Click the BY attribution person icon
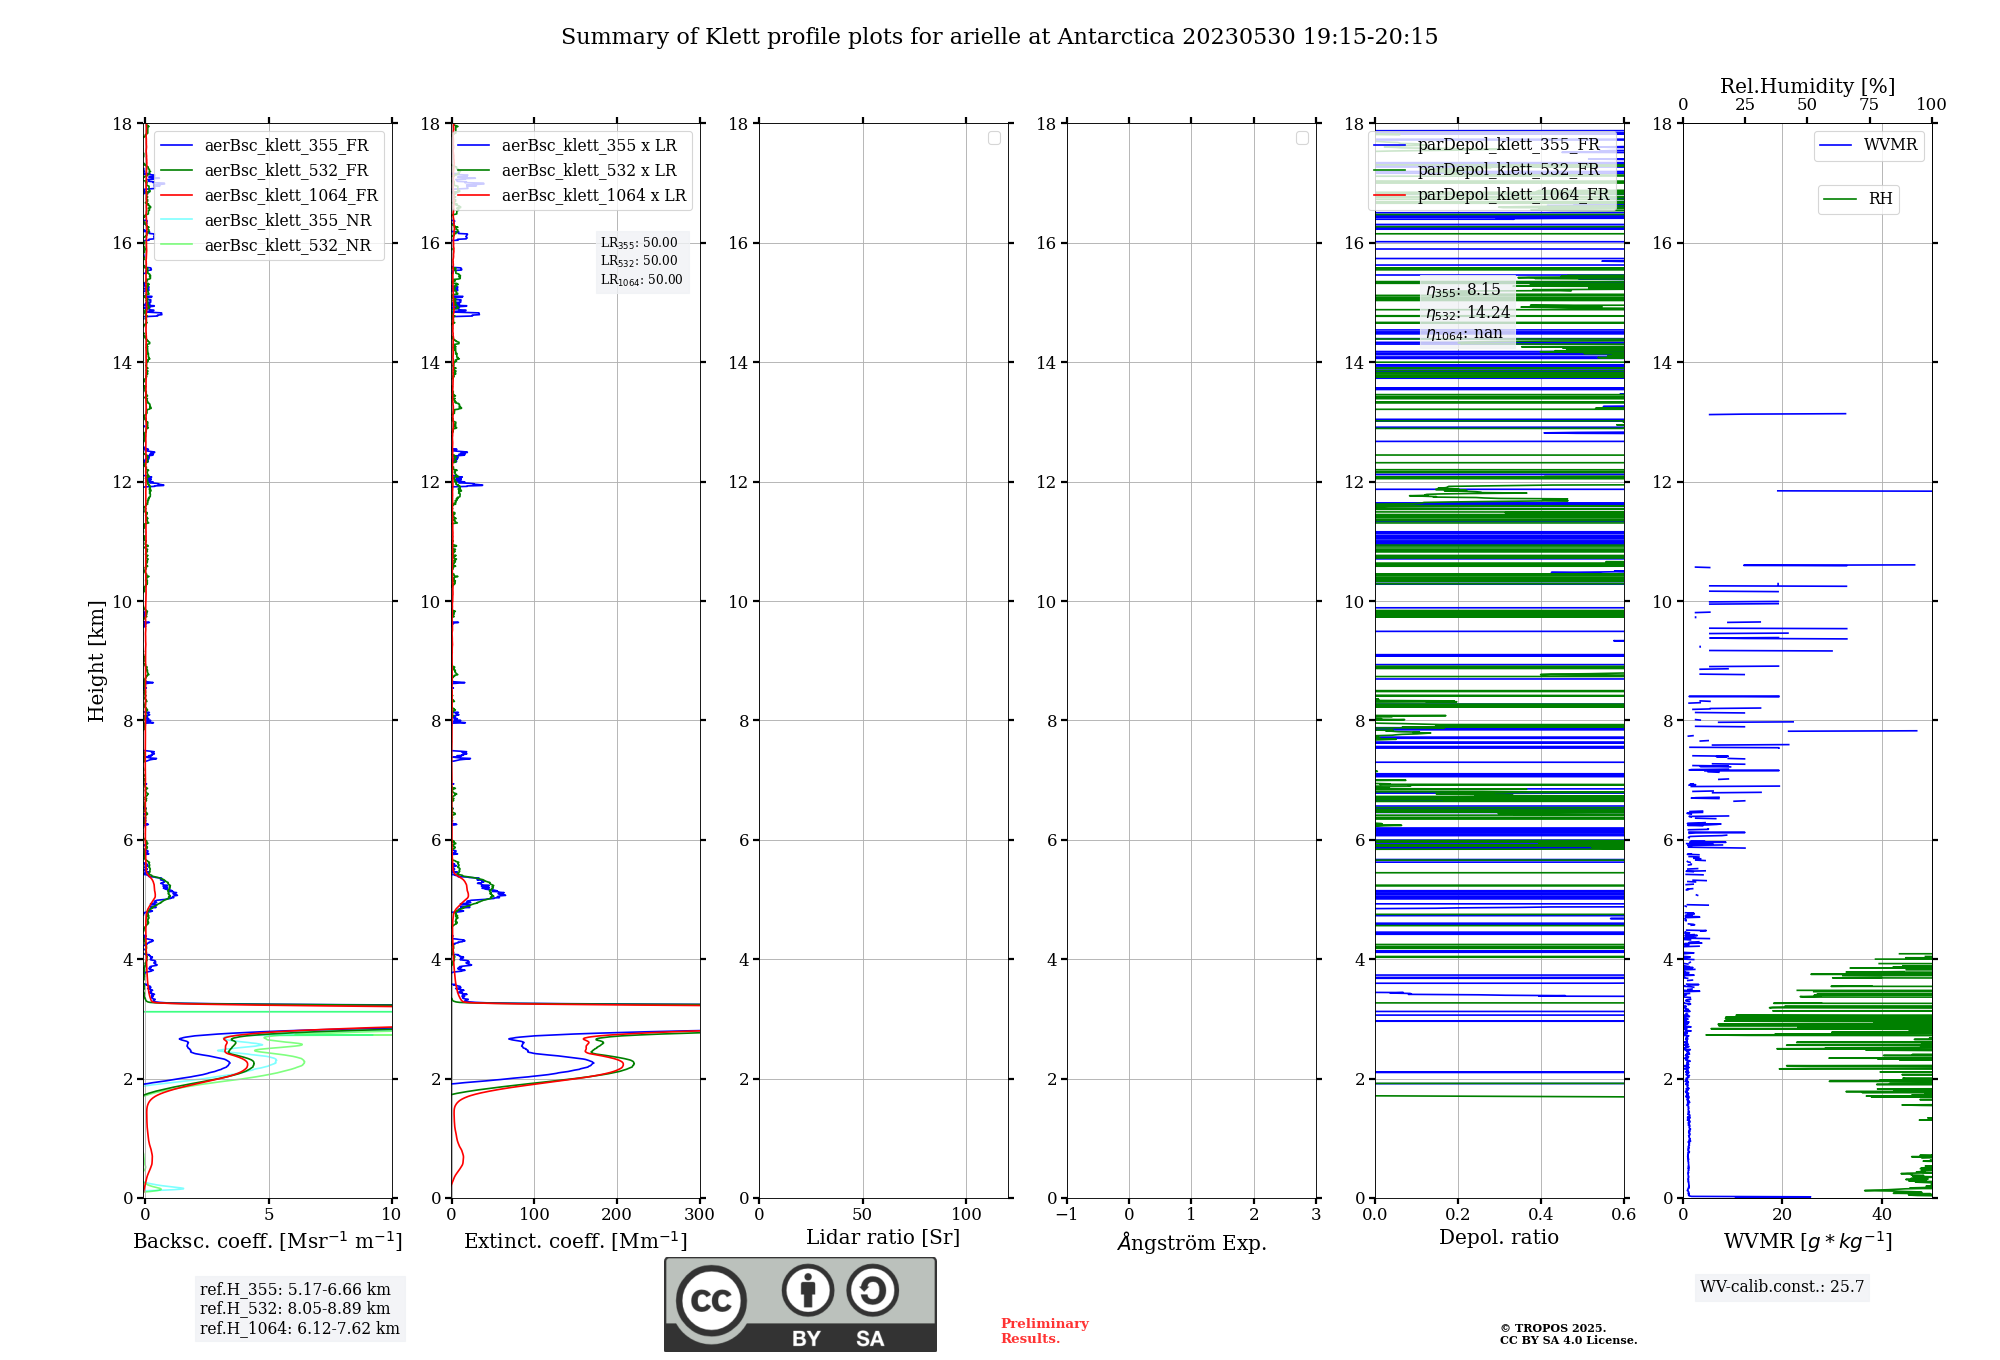 tap(807, 1290)
